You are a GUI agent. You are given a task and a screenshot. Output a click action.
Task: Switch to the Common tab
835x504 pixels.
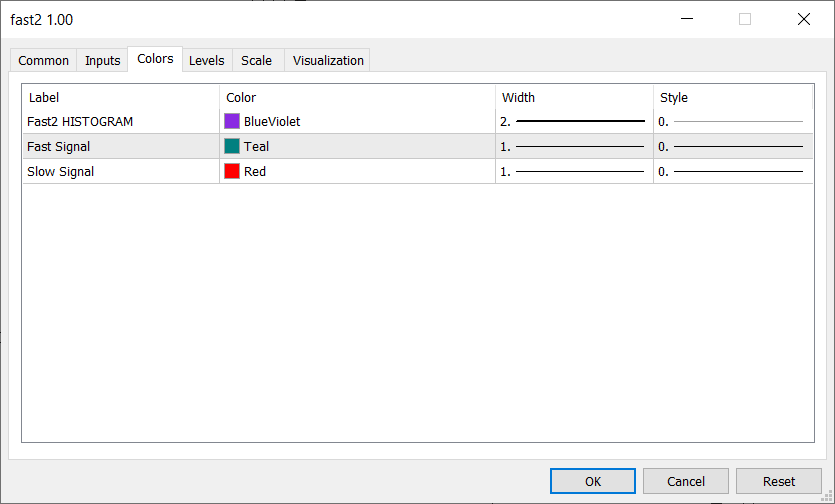44,61
